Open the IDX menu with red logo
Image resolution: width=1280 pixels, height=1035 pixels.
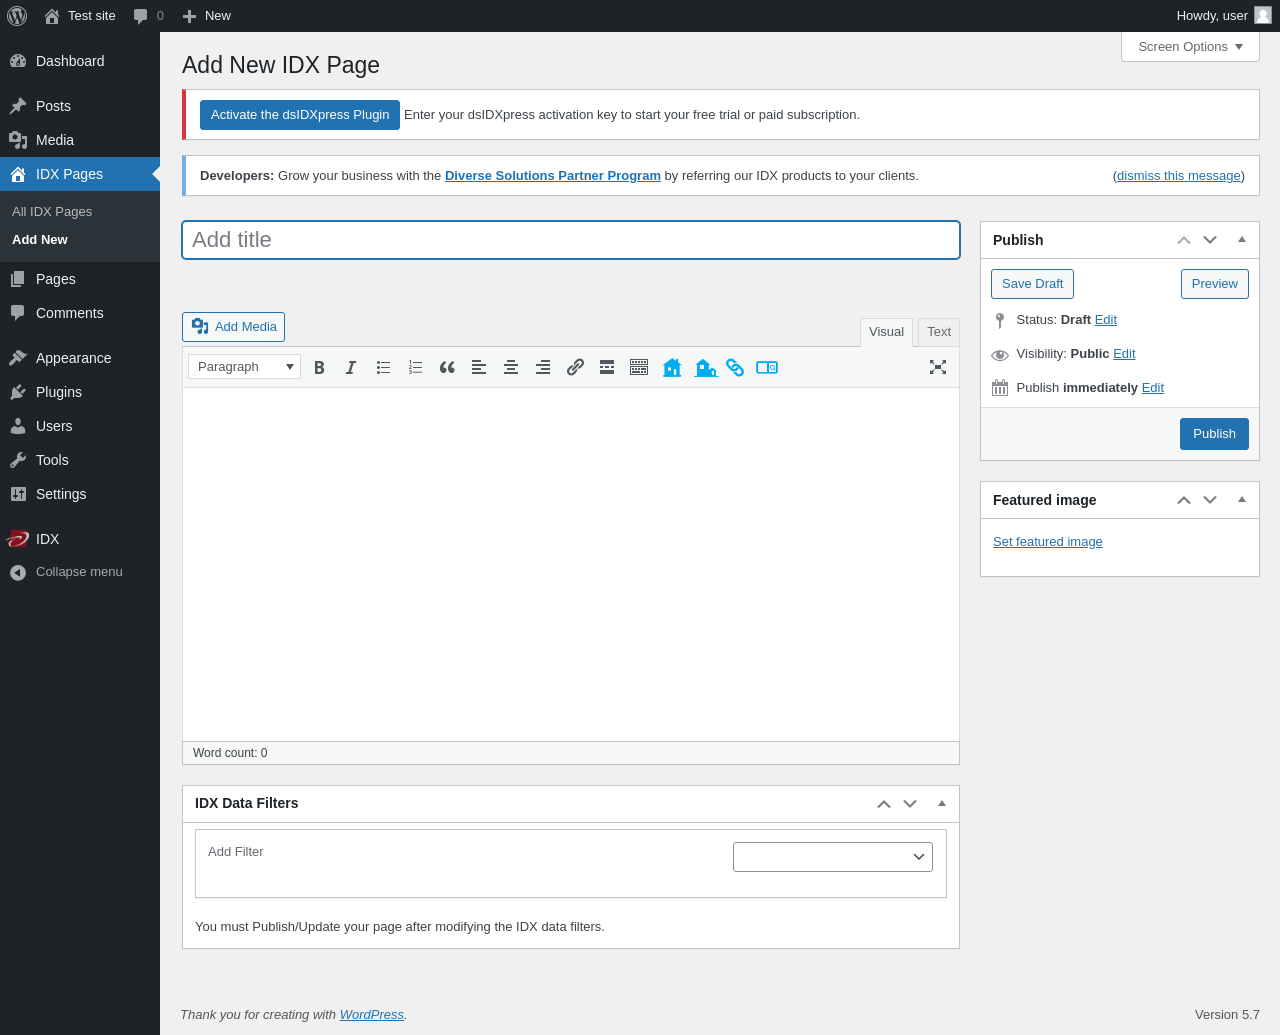coord(80,539)
